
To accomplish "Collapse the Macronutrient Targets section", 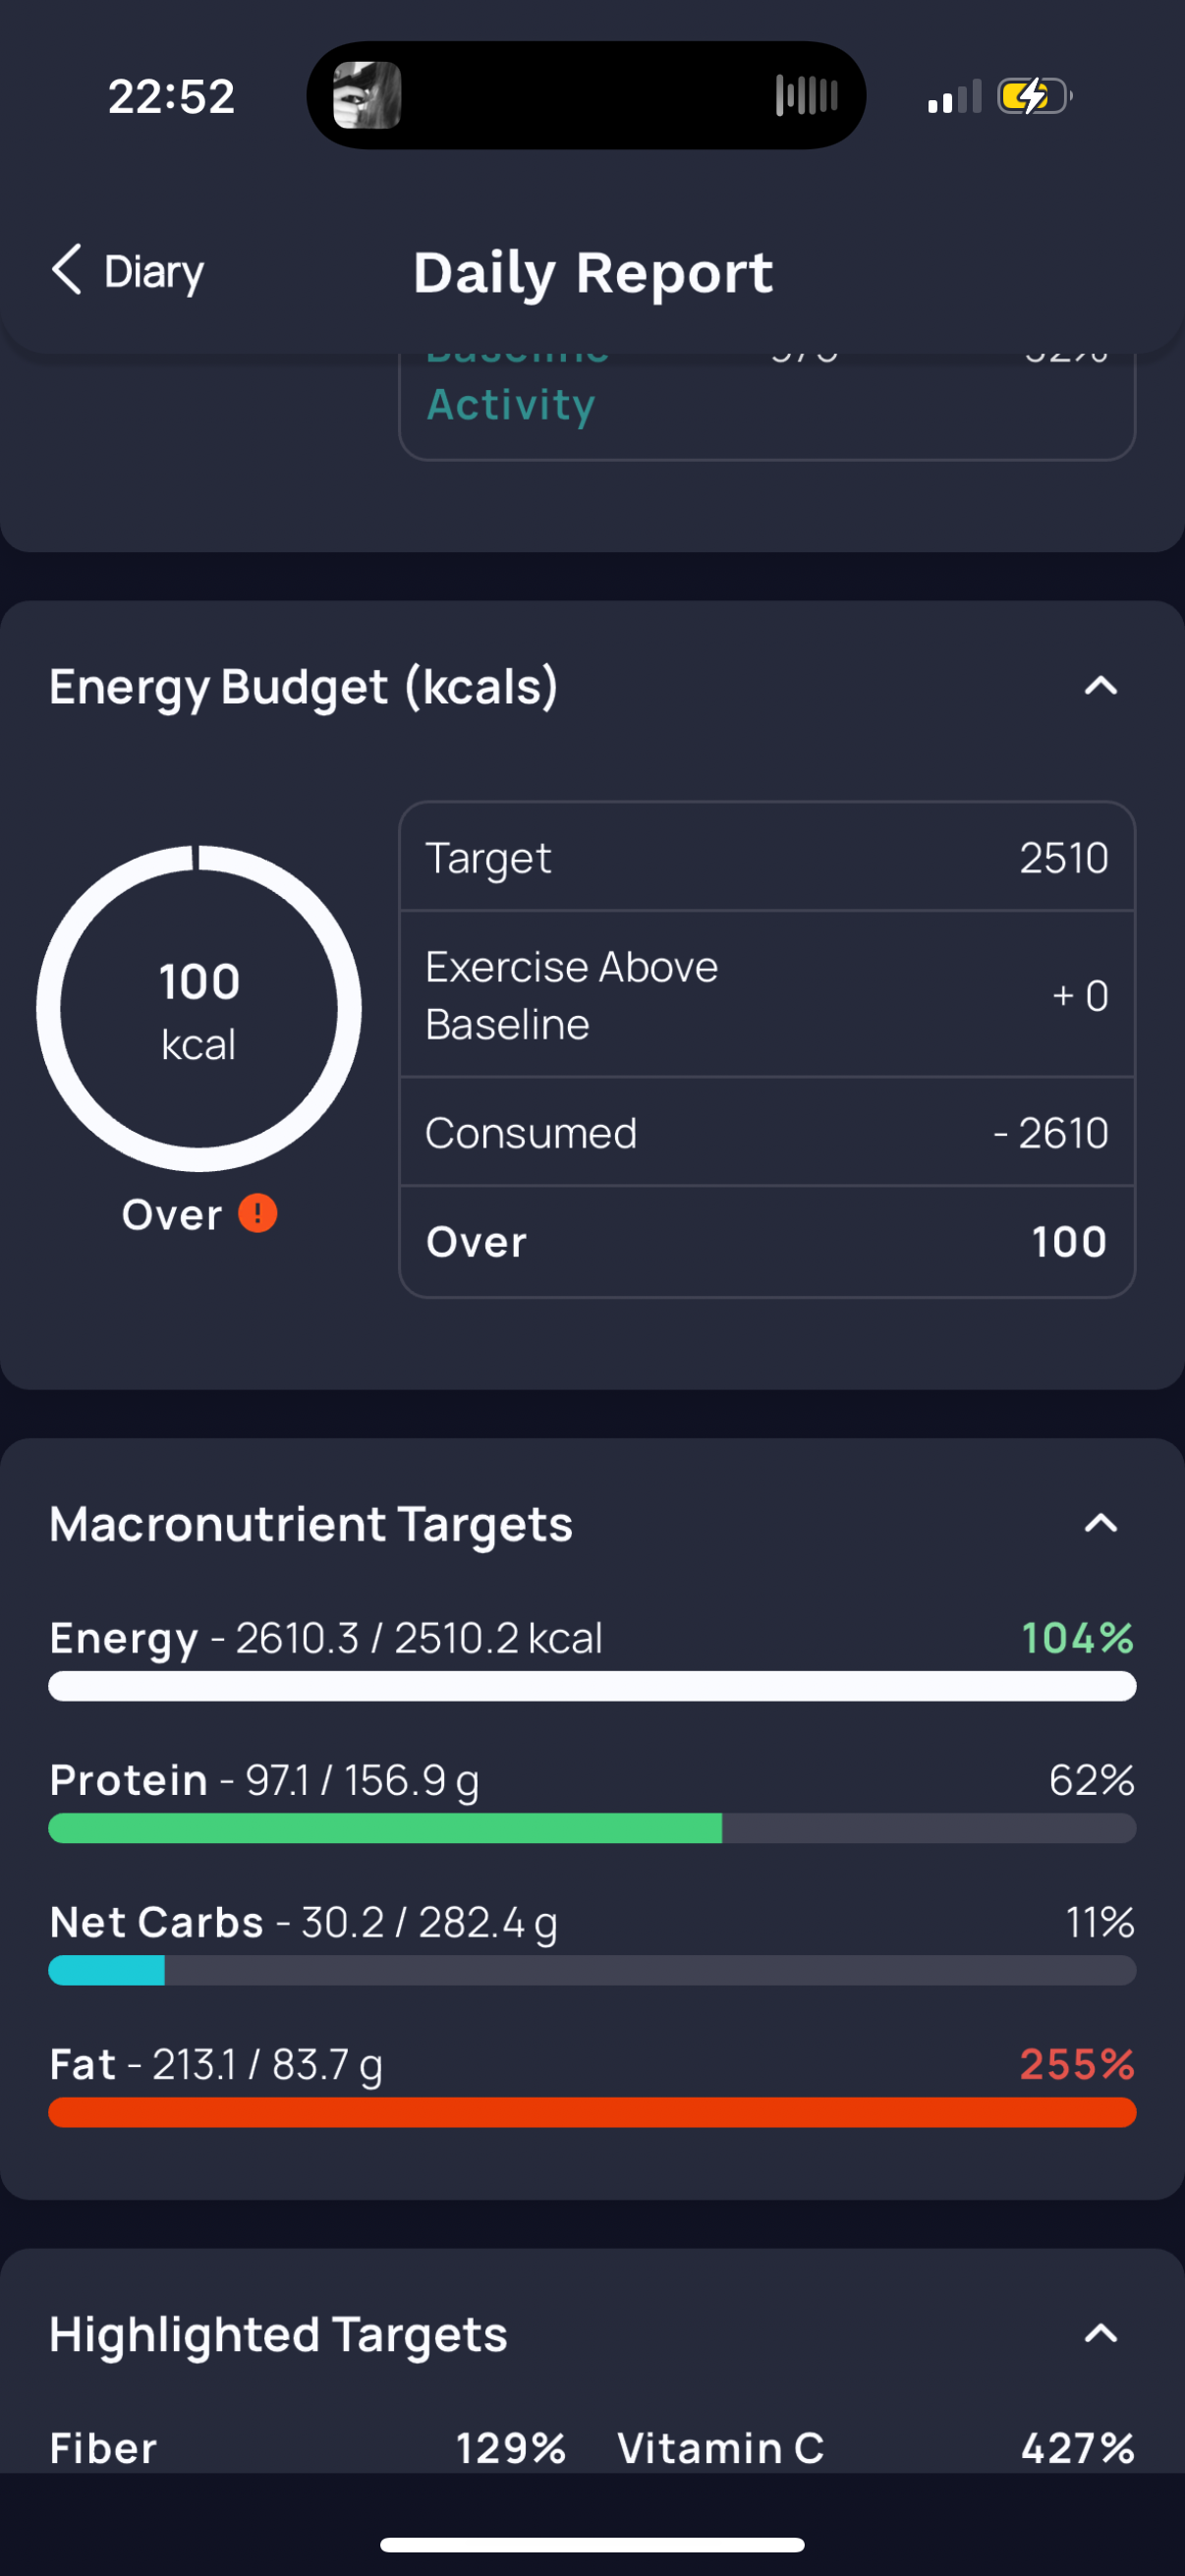I will (x=1100, y=1523).
